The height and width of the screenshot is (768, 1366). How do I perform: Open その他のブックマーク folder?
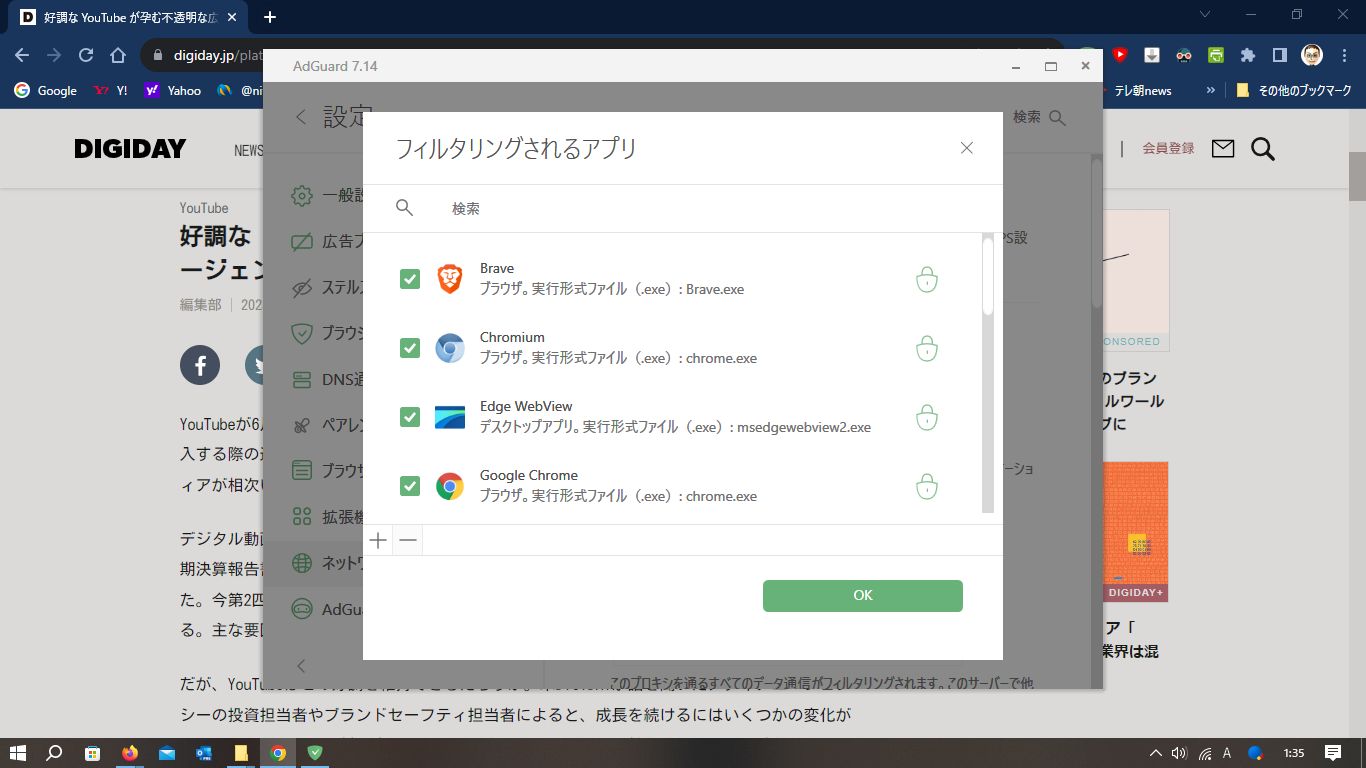click(x=1292, y=90)
